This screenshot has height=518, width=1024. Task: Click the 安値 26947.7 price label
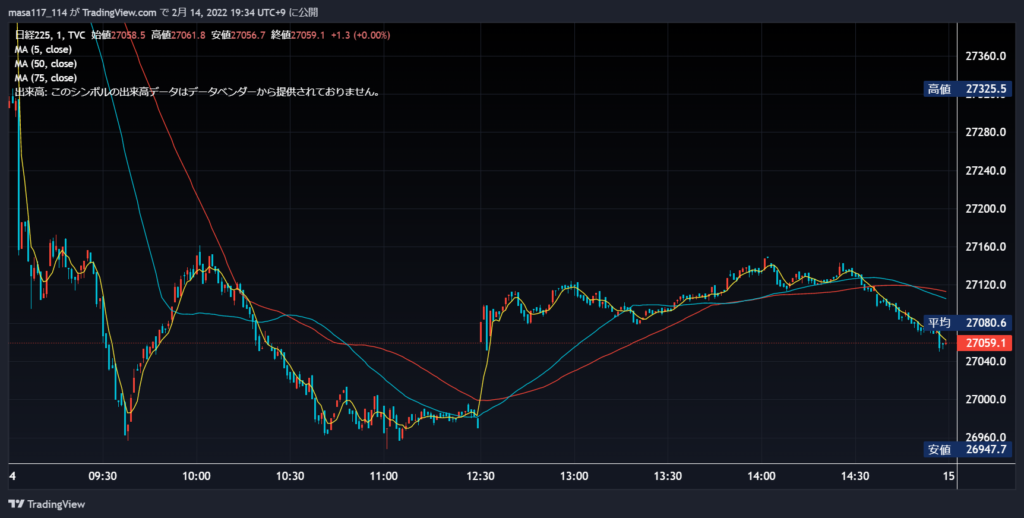(x=968, y=449)
